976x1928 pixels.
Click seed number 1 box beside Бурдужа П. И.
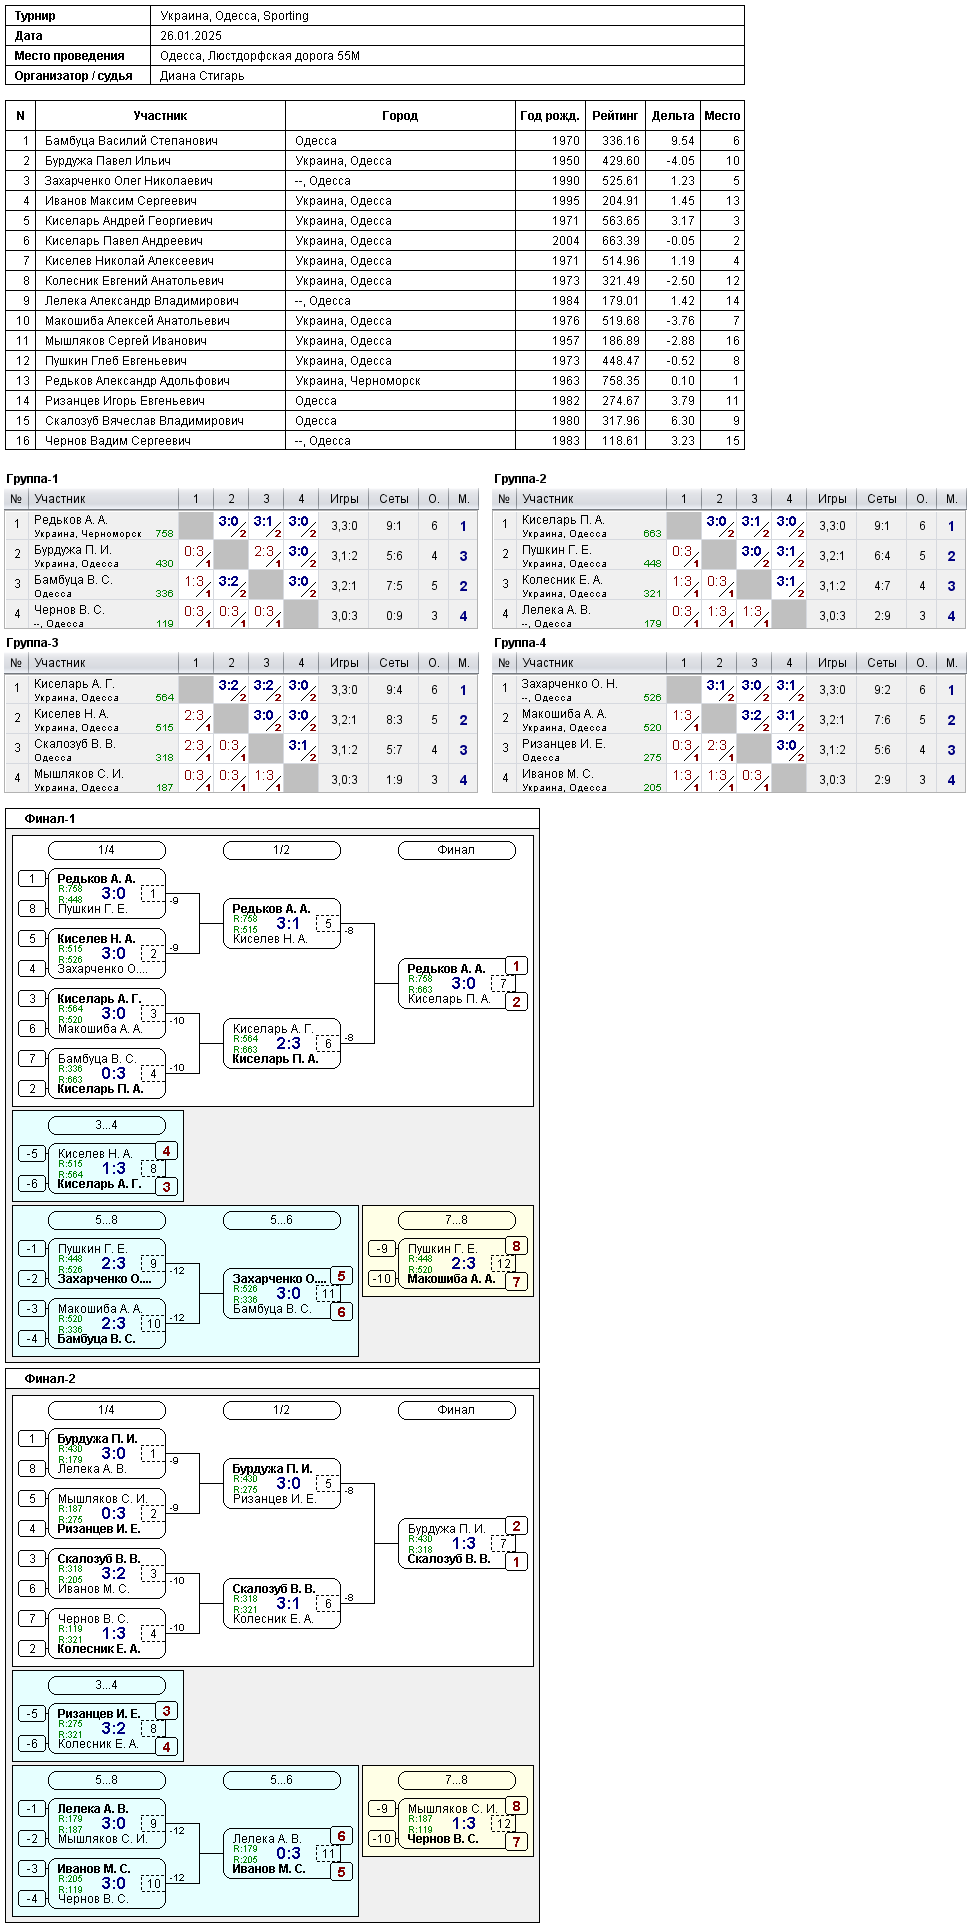(x=32, y=1439)
